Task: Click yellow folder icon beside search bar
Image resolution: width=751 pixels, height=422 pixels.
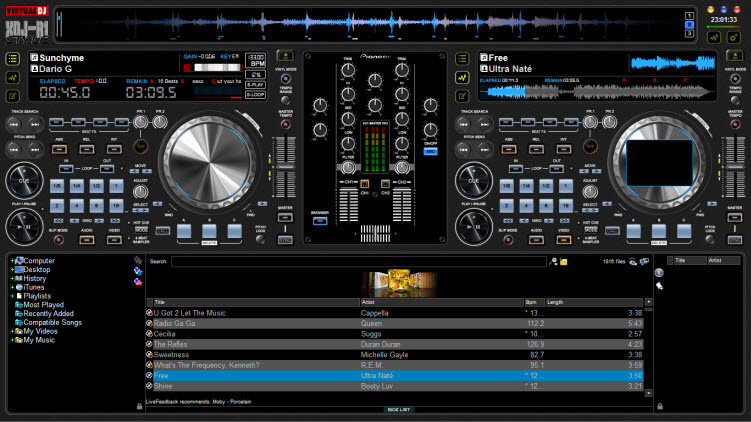Action: [x=564, y=262]
